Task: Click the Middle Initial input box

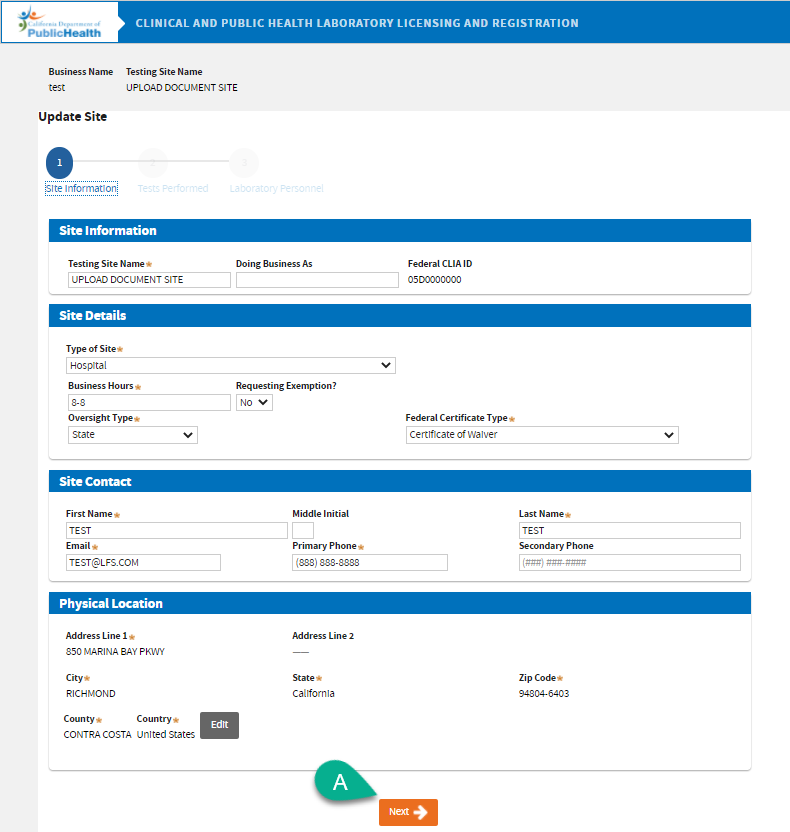Action: coord(303,530)
